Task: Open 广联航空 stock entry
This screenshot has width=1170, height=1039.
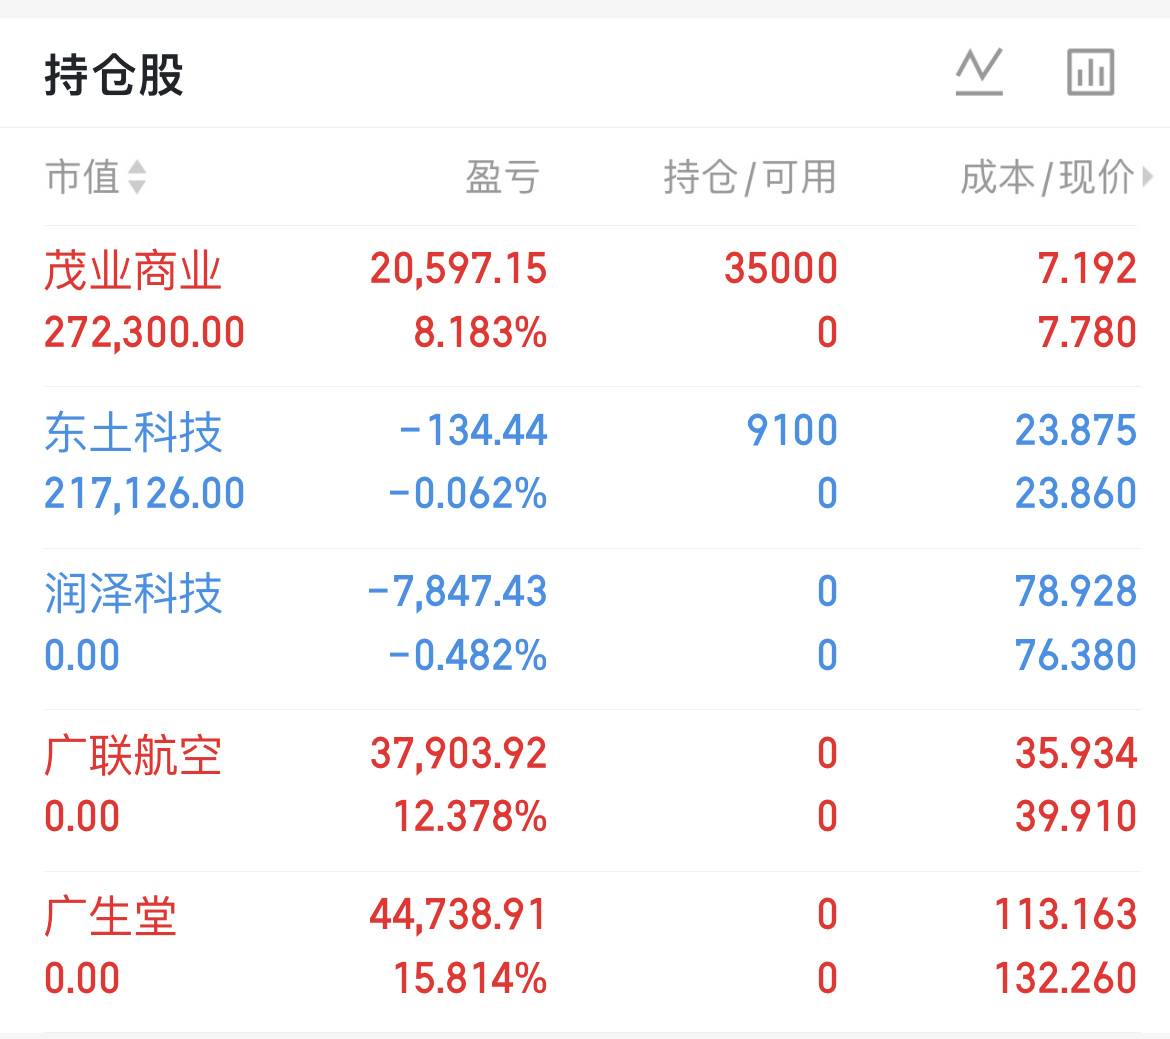Action: pyautogui.click(x=132, y=755)
